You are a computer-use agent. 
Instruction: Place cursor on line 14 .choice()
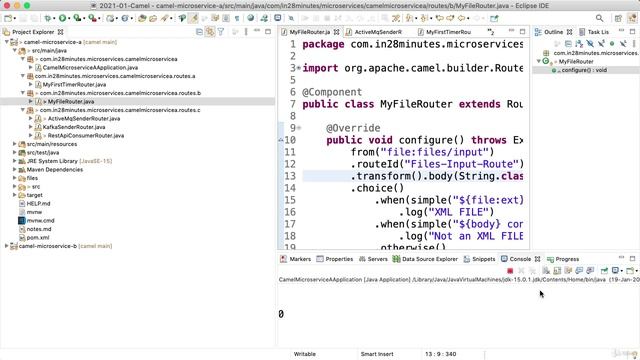377,188
